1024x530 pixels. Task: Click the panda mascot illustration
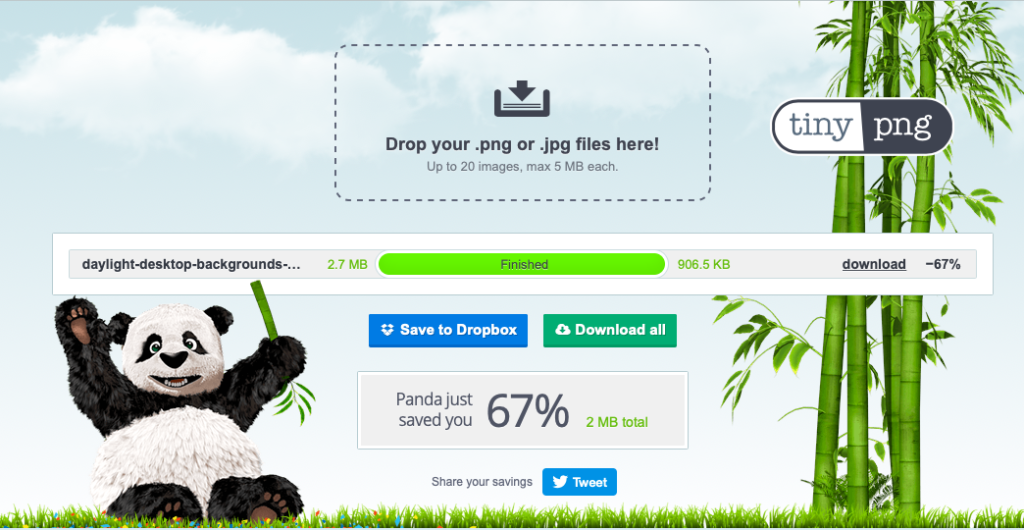click(x=180, y=408)
